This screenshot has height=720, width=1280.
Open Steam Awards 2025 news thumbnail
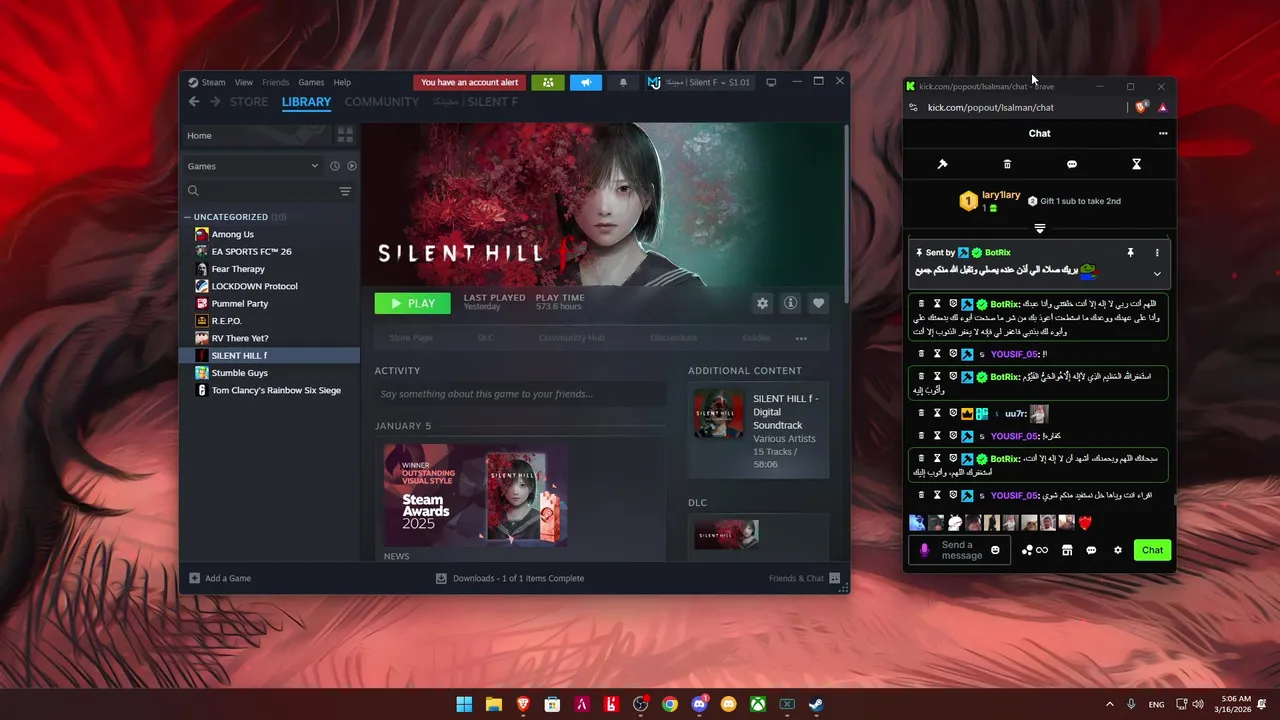[x=476, y=495]
